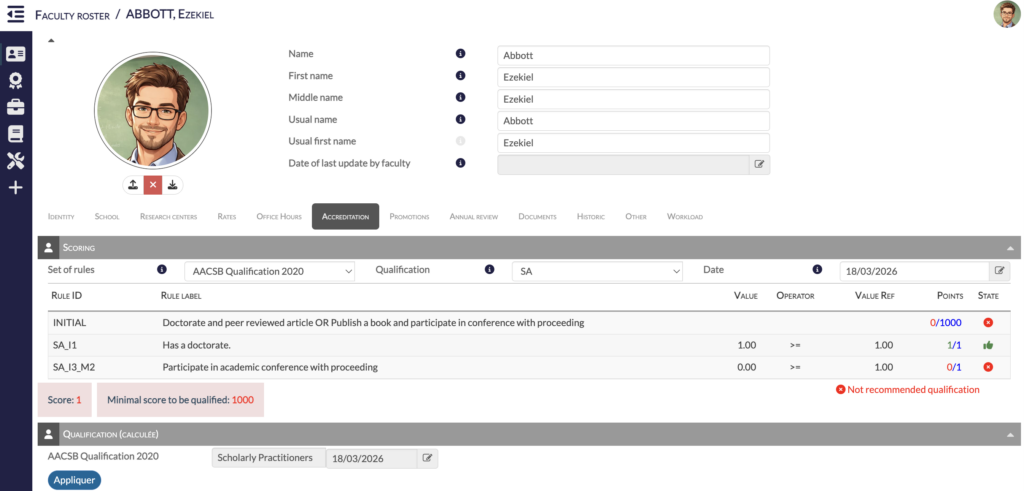
Task: Click the download photo icon button
Action: click(x=173, y=185)
